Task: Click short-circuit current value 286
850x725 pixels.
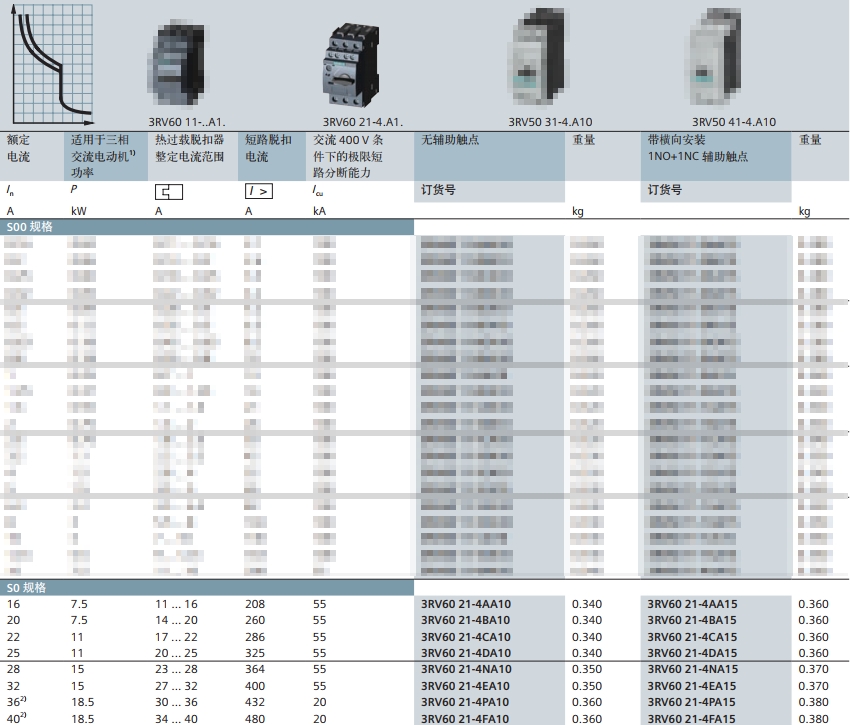Action: [255, 637]
